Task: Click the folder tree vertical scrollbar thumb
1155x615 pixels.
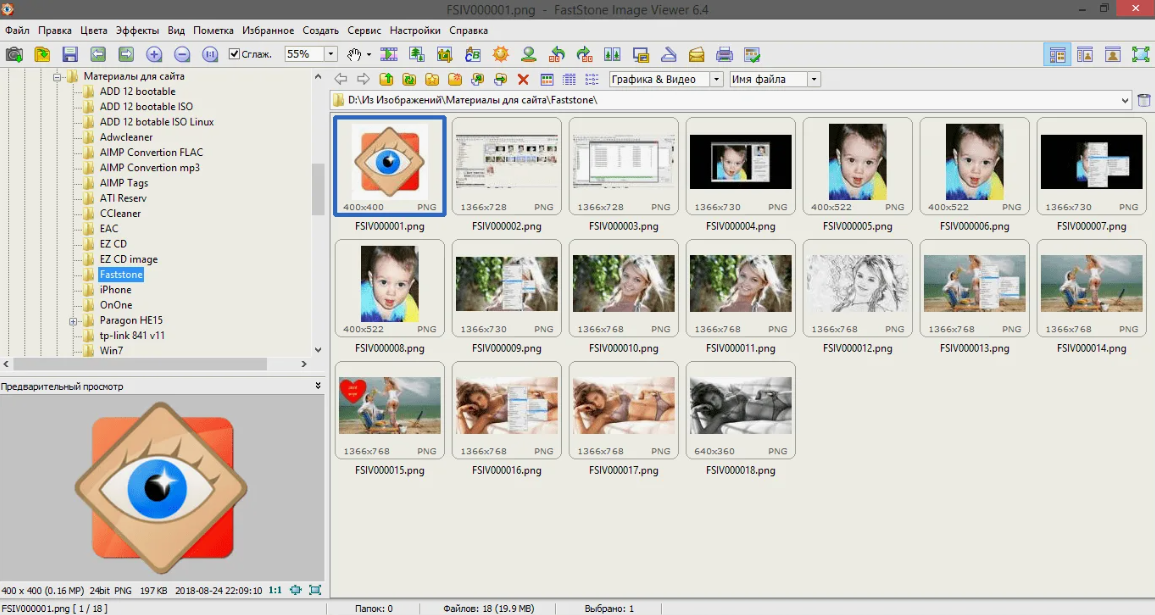Action: point(318,189)
